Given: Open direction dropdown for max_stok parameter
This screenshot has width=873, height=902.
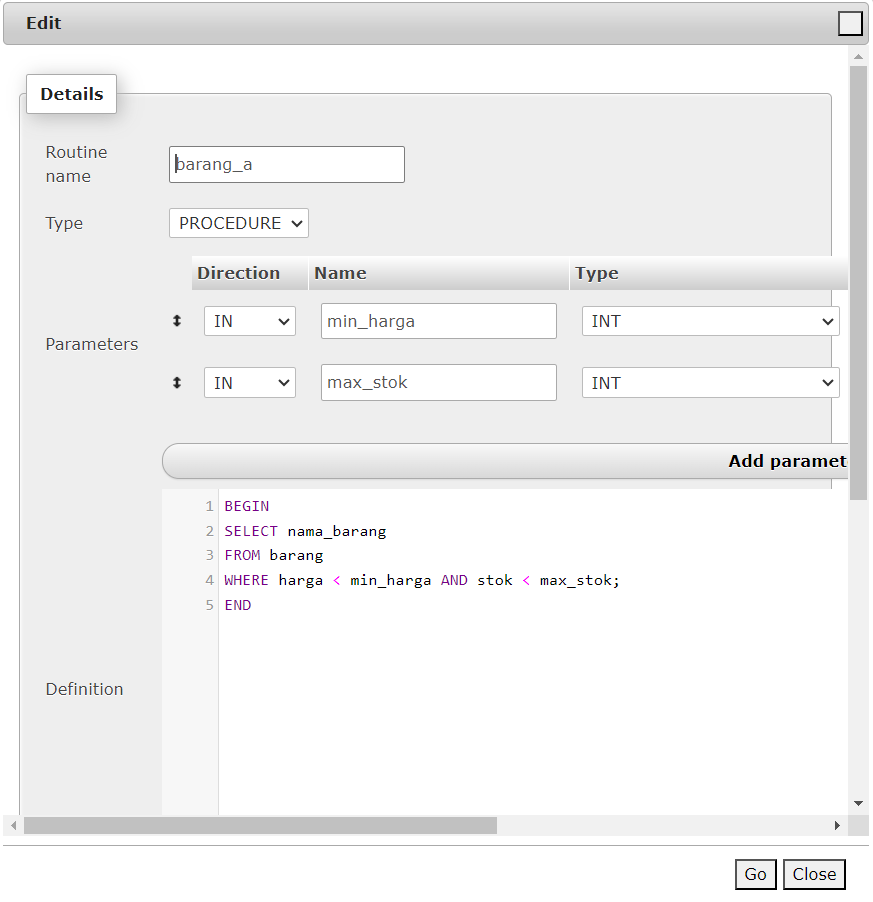Looking at the screenshot, I should point(250,383).
